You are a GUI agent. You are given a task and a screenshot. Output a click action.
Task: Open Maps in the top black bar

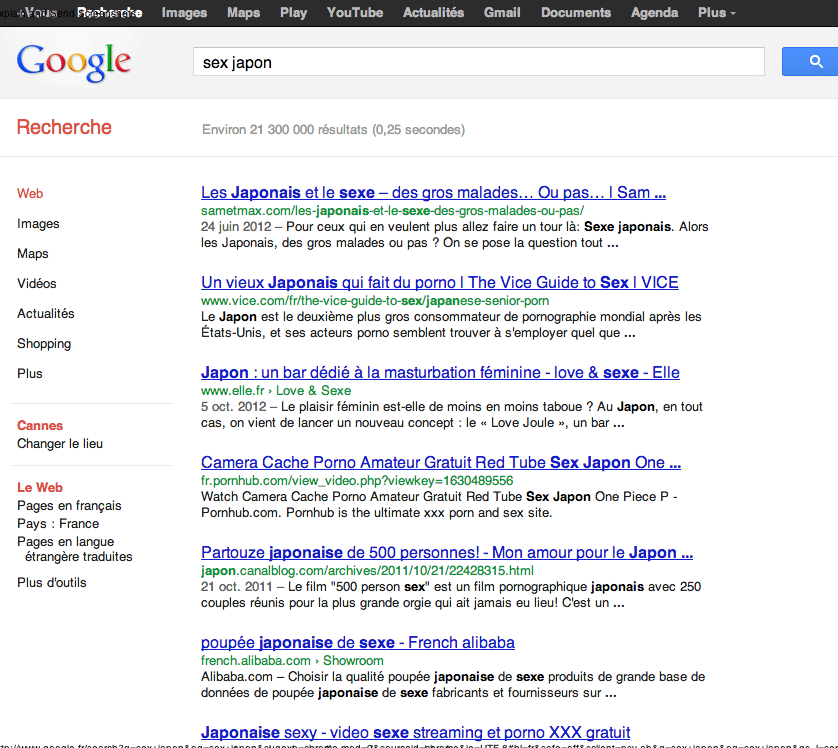243,12
